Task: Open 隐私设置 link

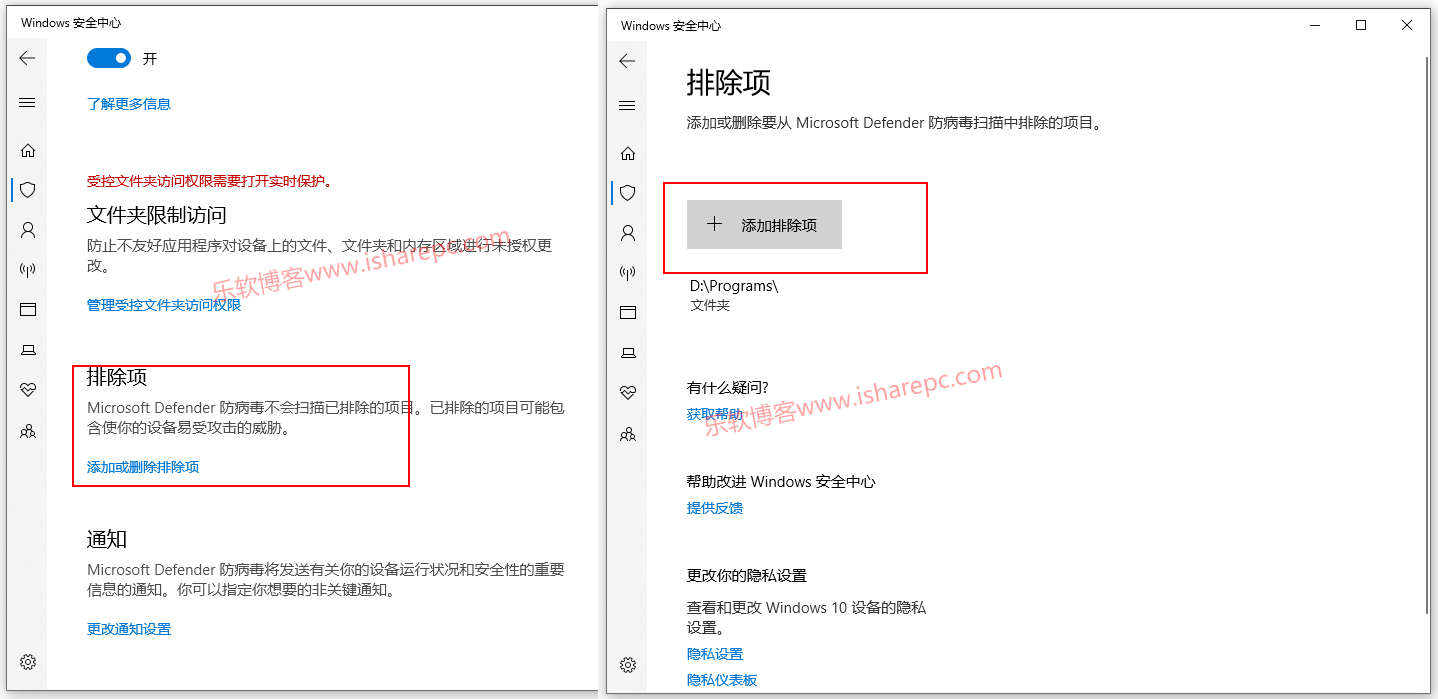Action: [x=715, y=654]
